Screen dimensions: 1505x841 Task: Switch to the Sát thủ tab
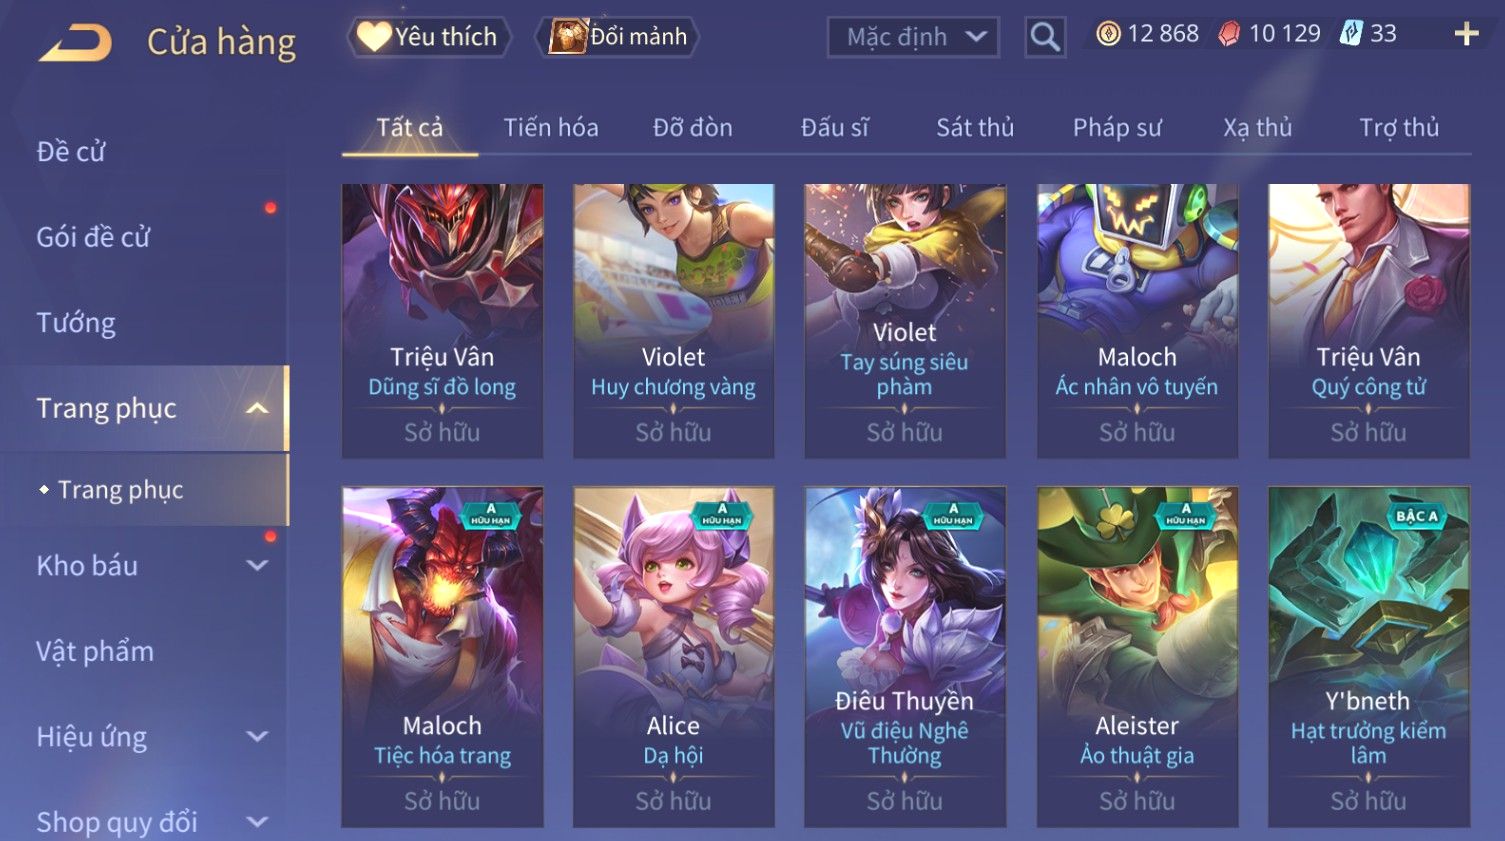tap(975, 128)
